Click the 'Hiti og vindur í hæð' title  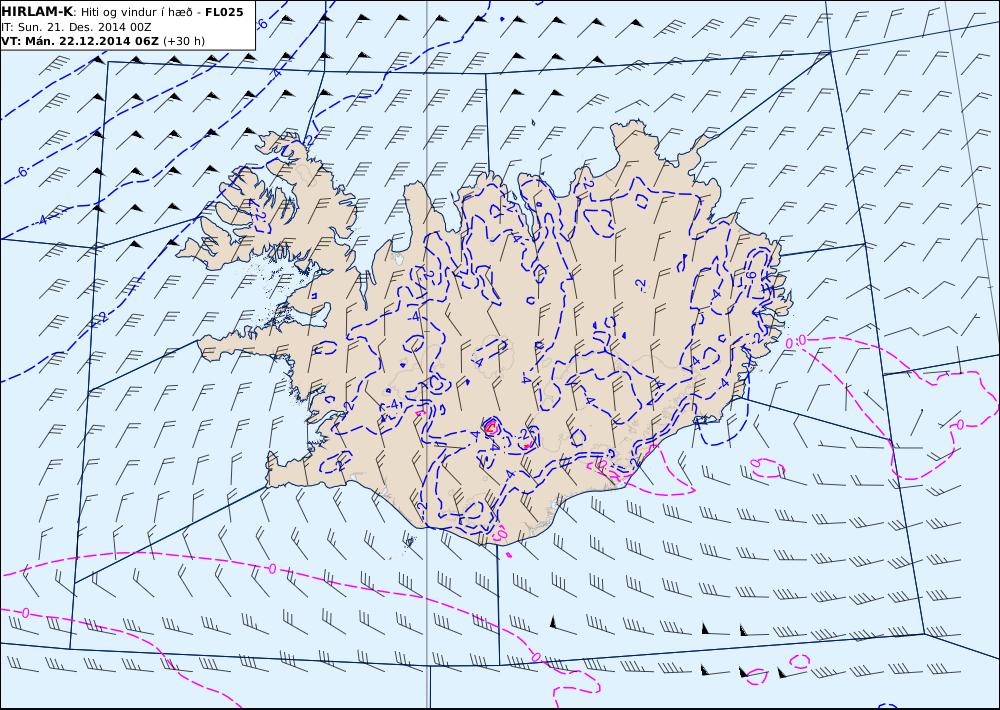(136, 12)
